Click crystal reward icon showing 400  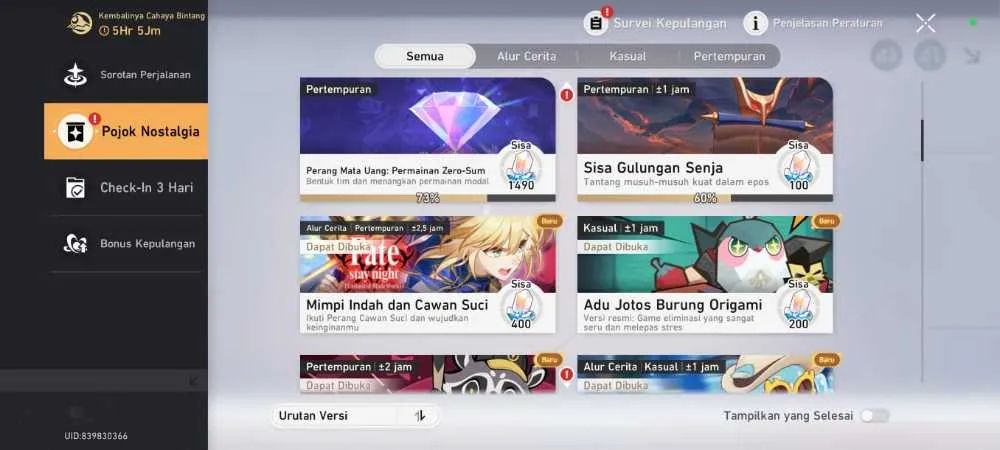pos(521,305)
